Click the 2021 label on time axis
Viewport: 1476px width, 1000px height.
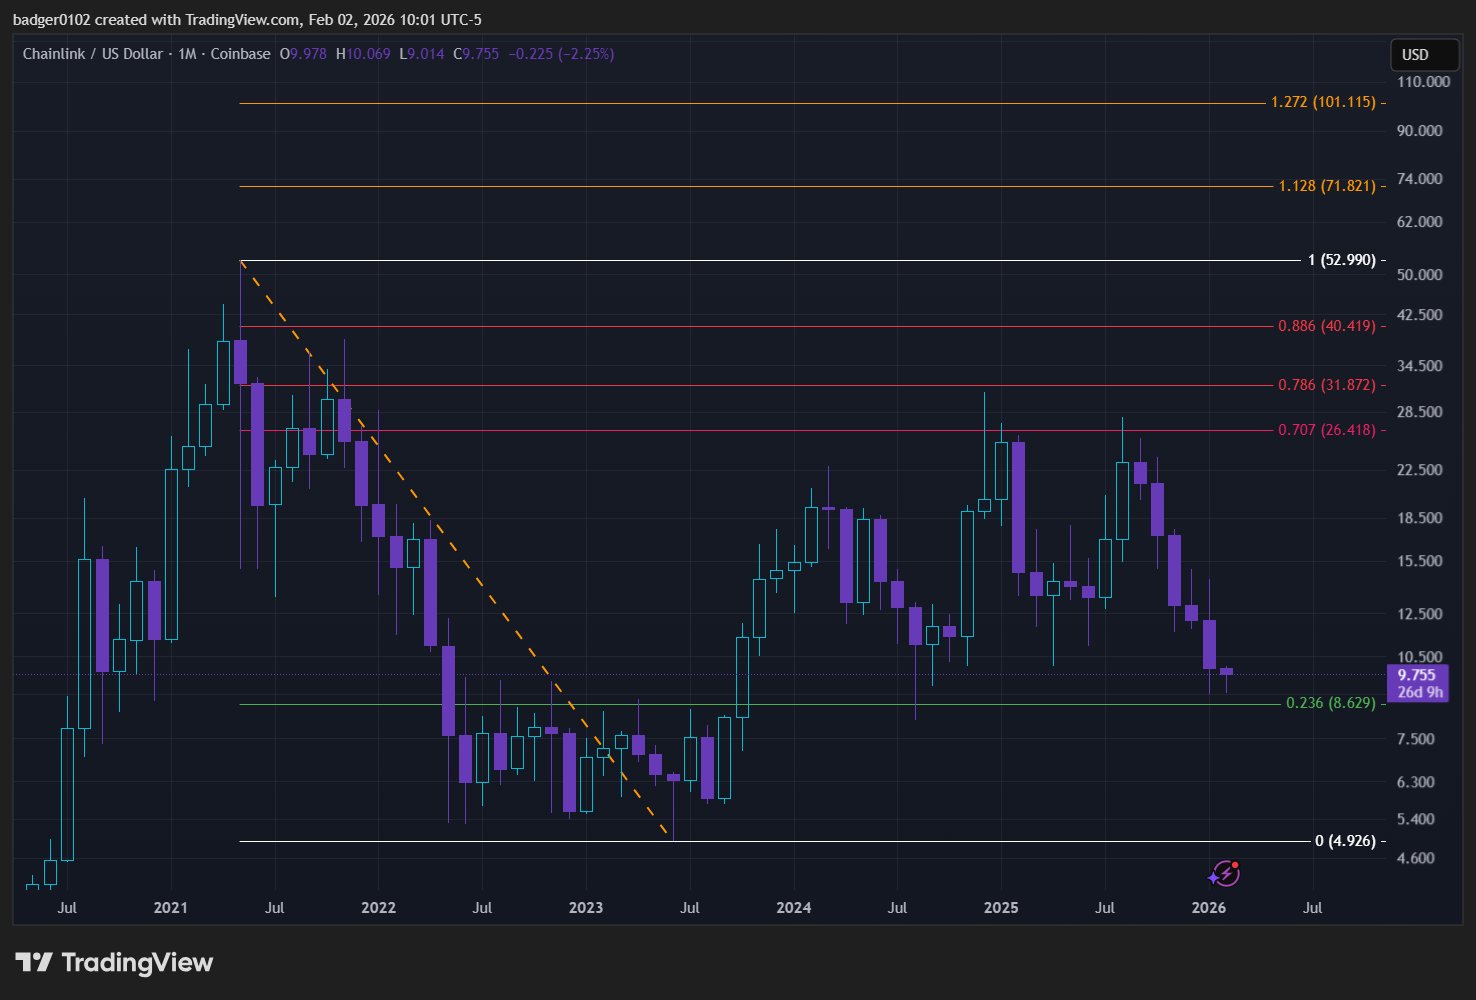(171, 908)
